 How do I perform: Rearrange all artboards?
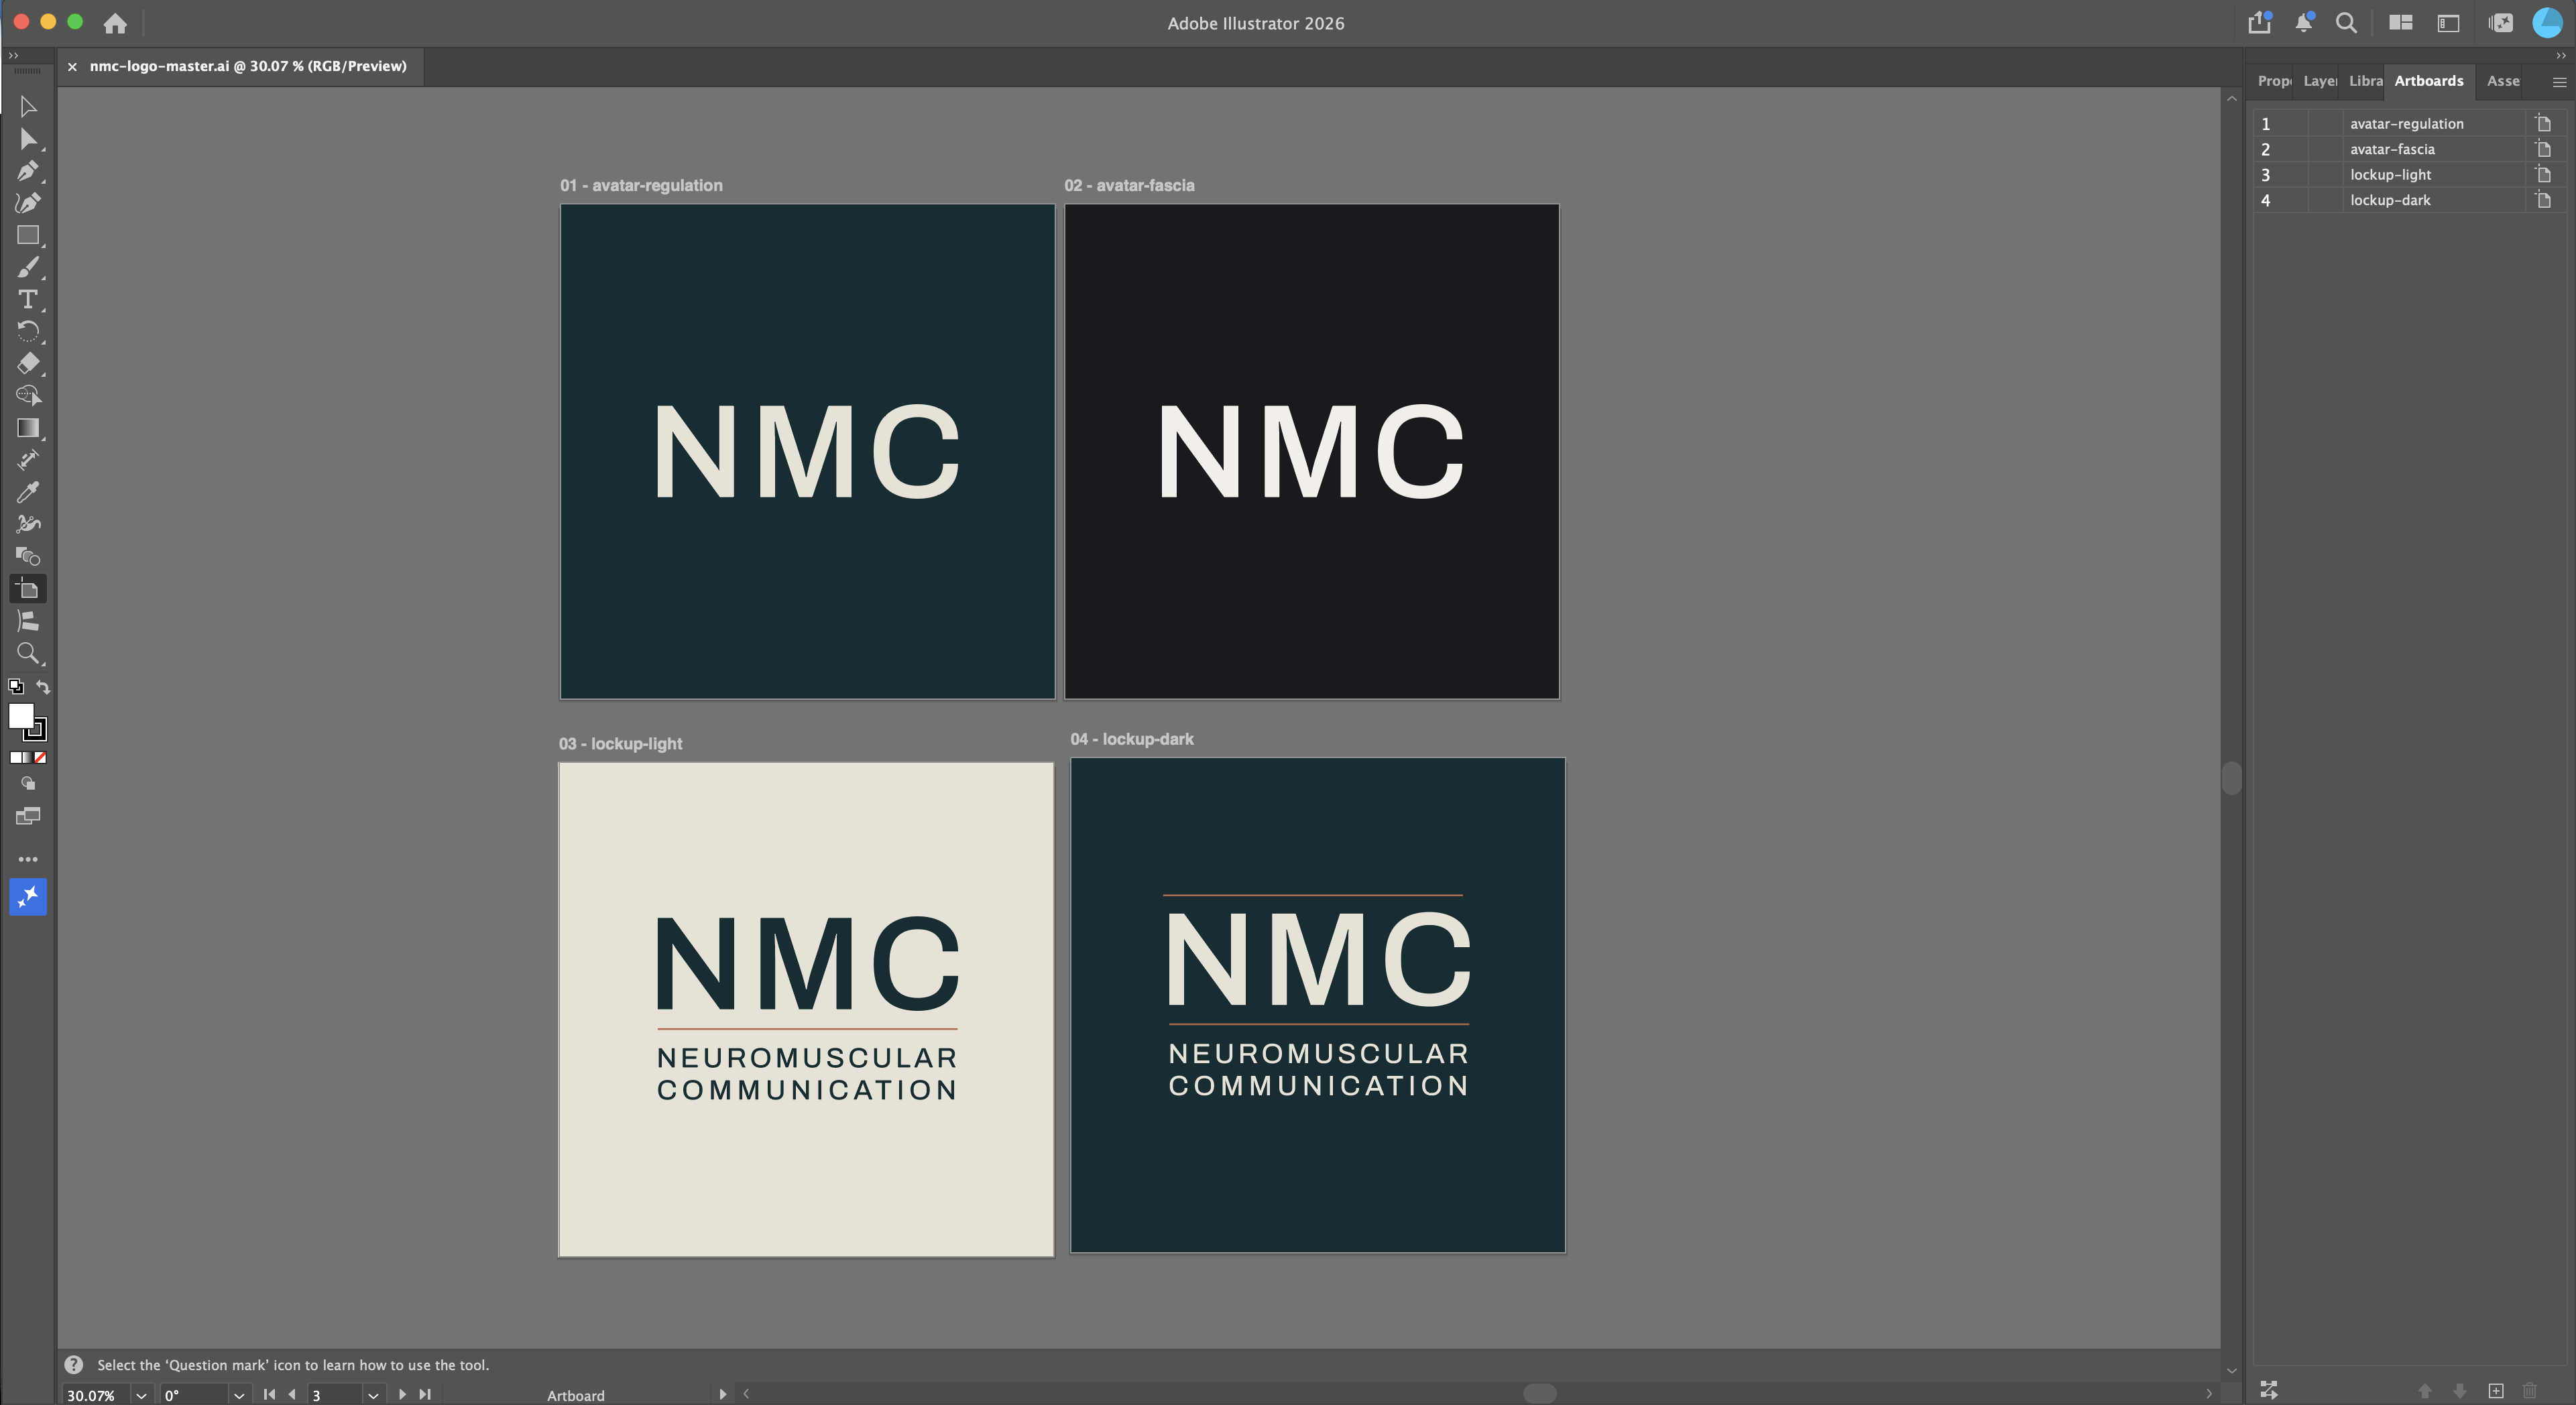click(x=2269, y=1390)
